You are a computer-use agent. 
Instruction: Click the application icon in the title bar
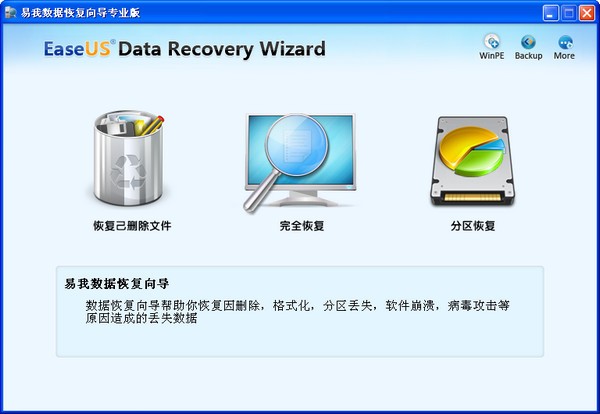pyautogui.click(x=10, y=12)
